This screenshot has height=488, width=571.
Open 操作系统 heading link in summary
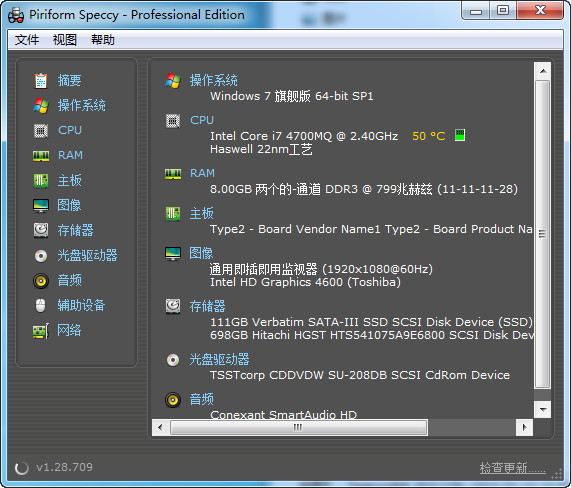[x=213, y=80]
